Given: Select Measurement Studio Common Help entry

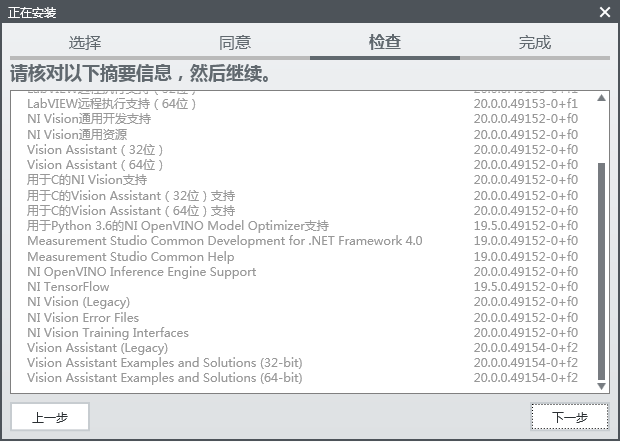Looking at the screenshot, I should point(131,257).
